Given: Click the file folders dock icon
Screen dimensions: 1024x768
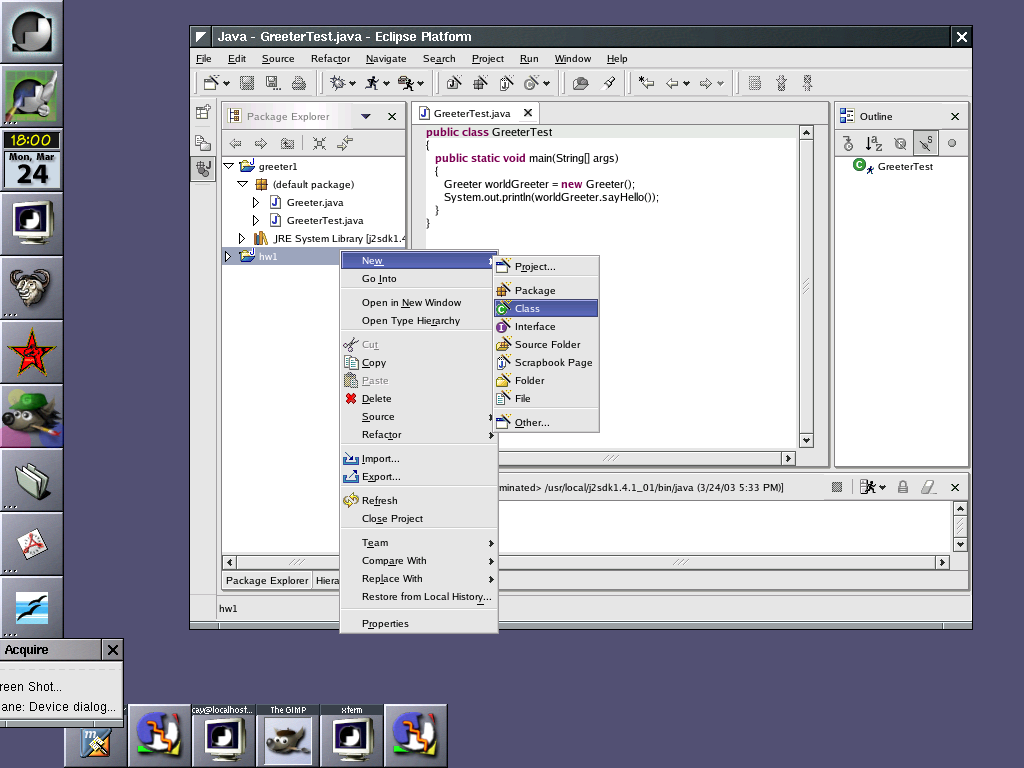Looking at the screenshot, I should click(31, 480).
